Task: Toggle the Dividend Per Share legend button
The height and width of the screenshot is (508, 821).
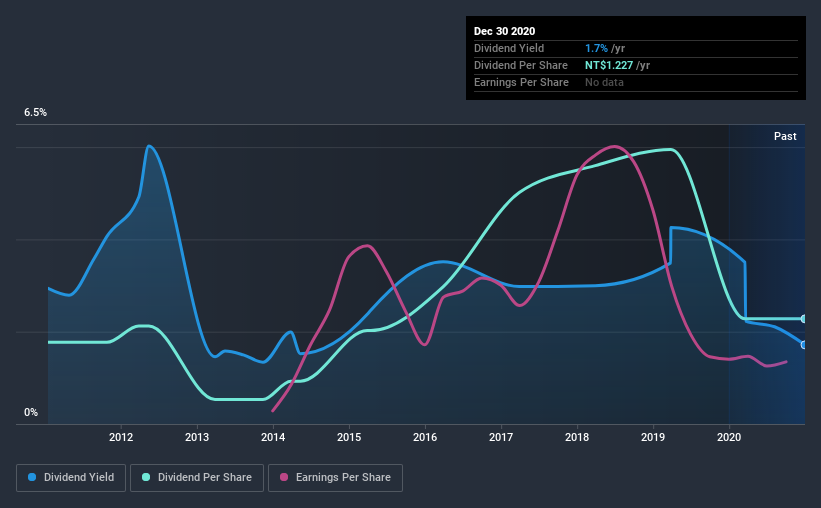Action: pos(197,478)
